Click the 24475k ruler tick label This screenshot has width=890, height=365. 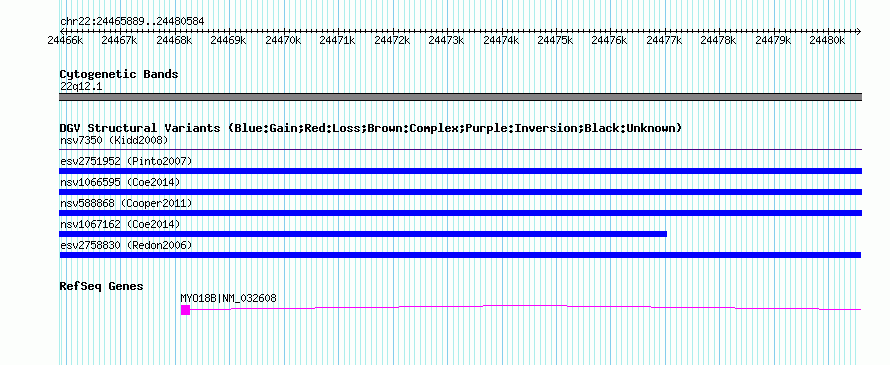pyautogui.click(x=555, y=40)
